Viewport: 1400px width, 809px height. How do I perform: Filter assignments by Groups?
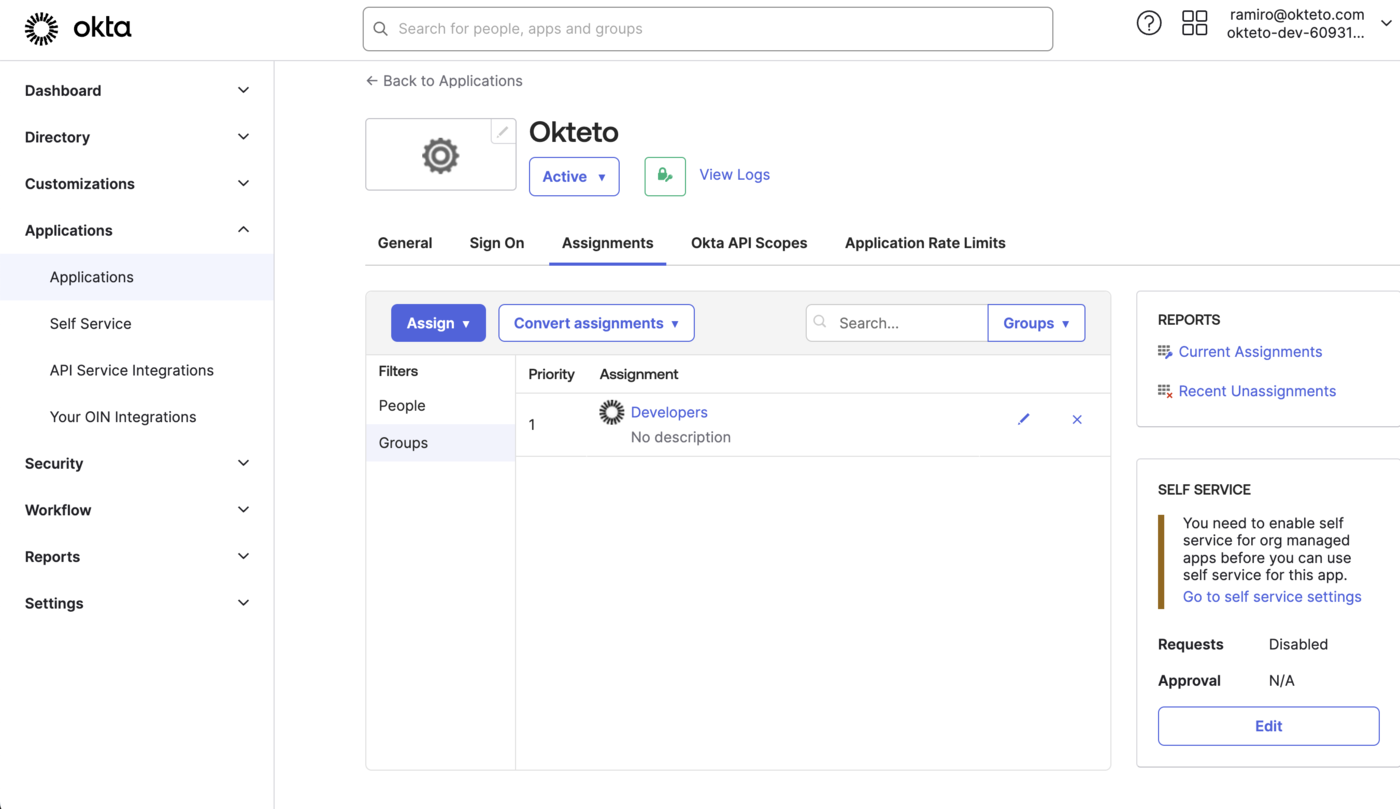[402, 442]
